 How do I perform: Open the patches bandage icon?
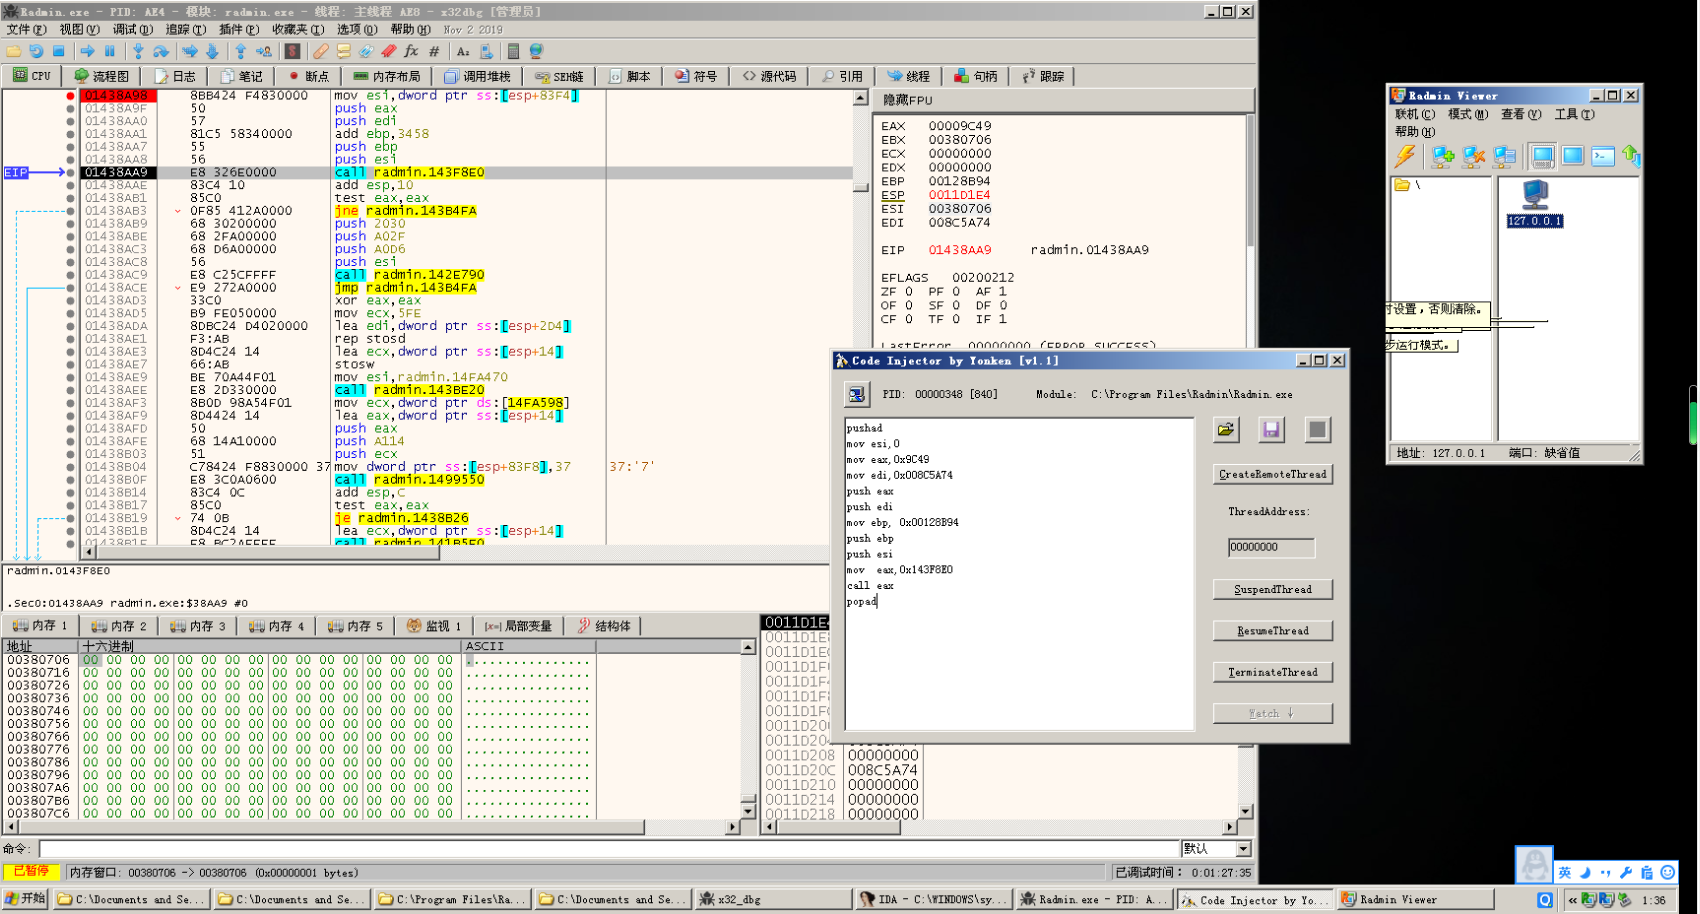320,51
